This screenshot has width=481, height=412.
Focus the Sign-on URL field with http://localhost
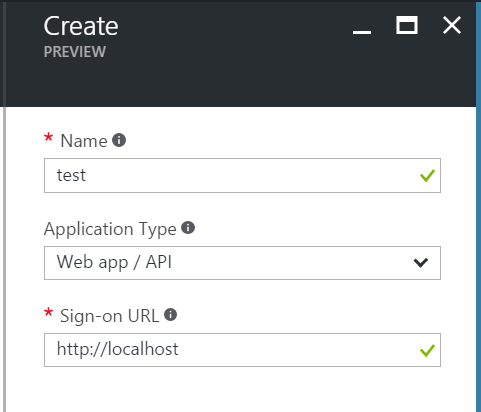pyautogui.click(x=242, y=350)
